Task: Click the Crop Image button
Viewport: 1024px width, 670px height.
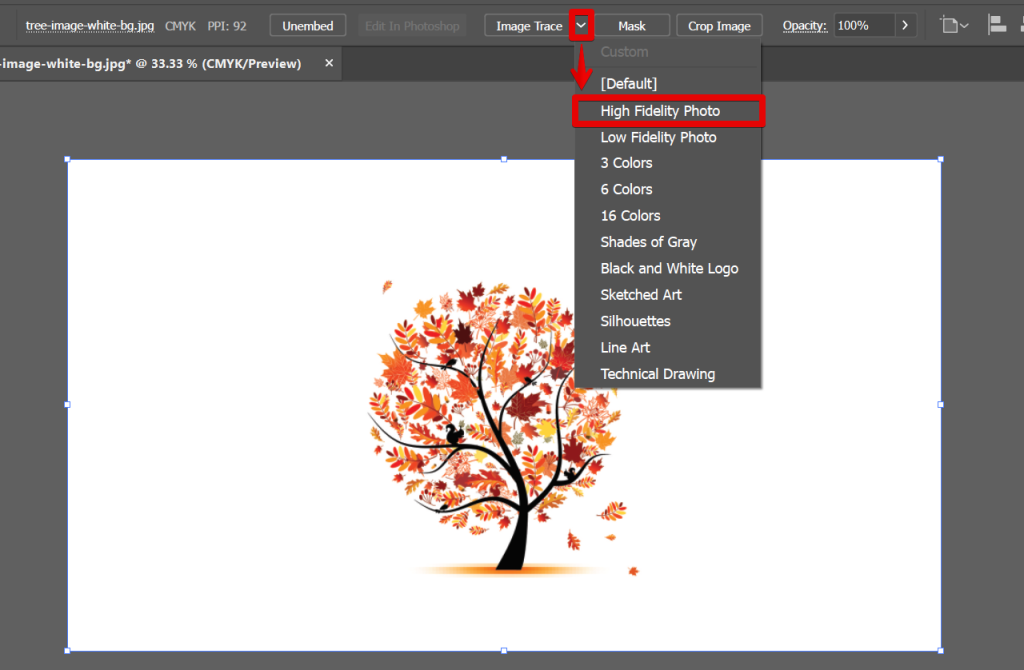Action: [719, 24]
